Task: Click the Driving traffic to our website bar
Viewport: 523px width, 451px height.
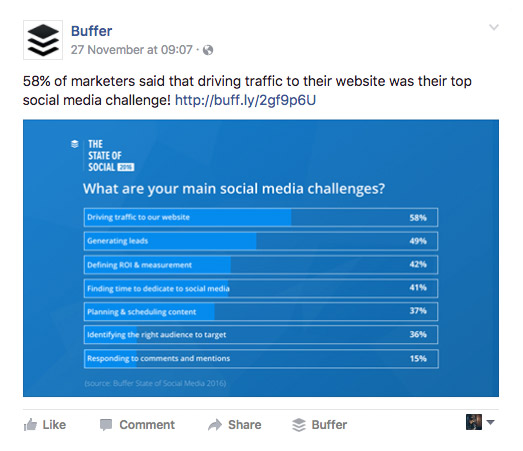Action: [x=261, y=217]
